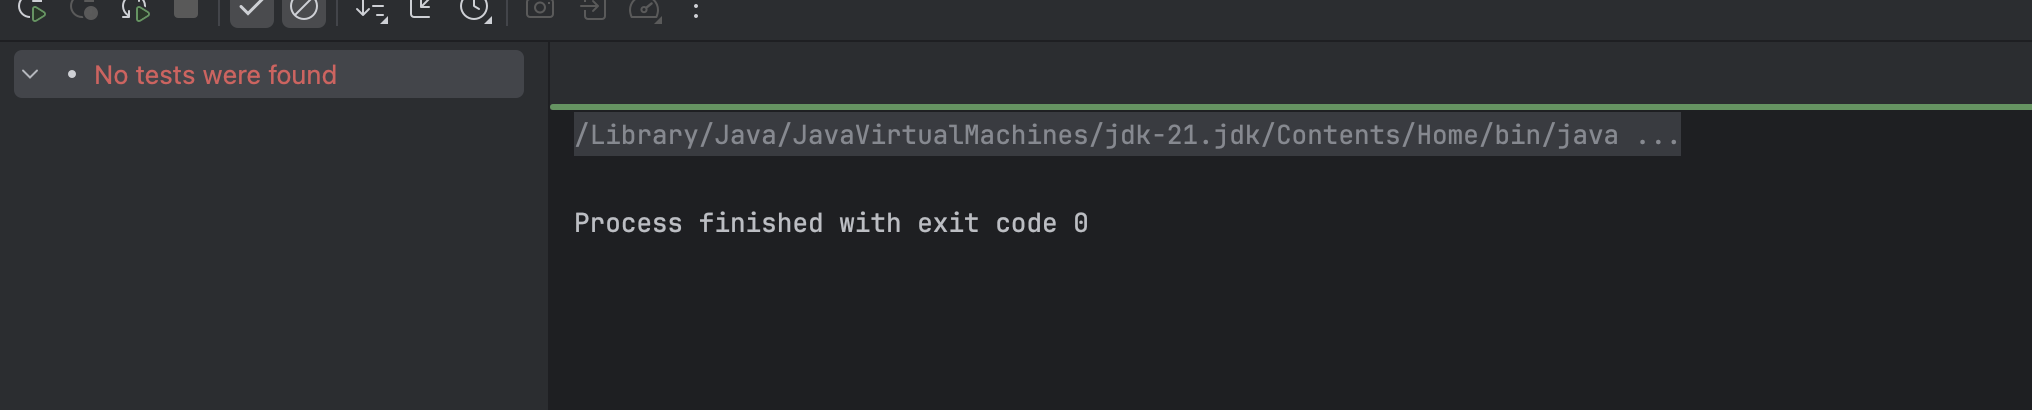Rerun failed tests button

pyautogui.click(x=84, y=10)
